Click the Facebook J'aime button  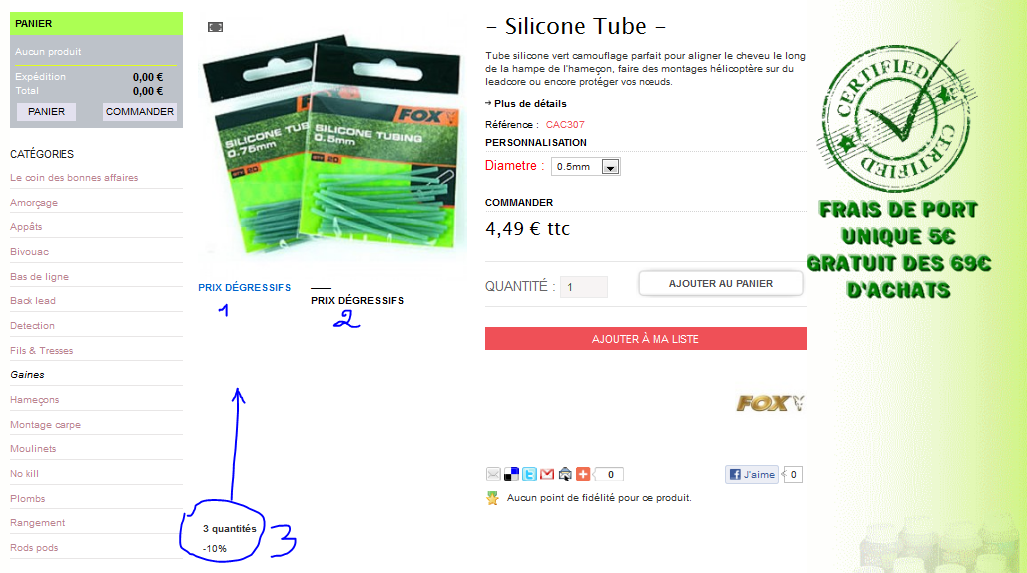coord(752,474)
